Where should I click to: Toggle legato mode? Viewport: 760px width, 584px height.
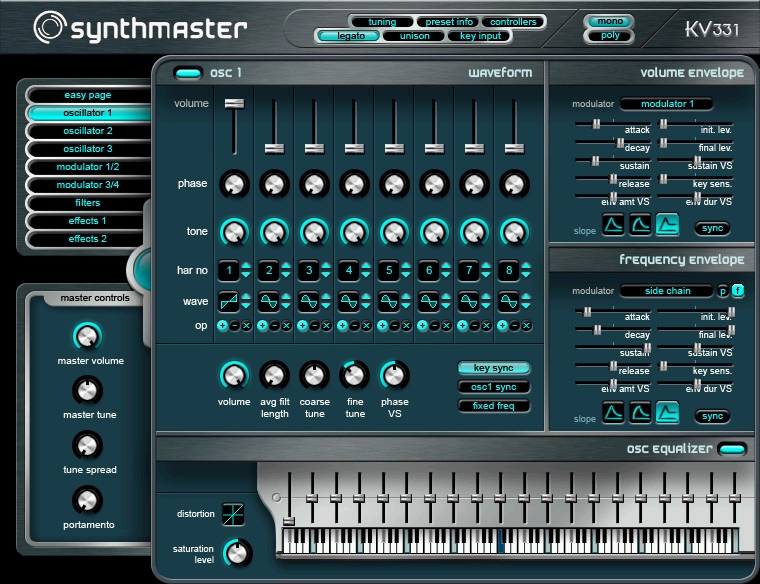348,36
